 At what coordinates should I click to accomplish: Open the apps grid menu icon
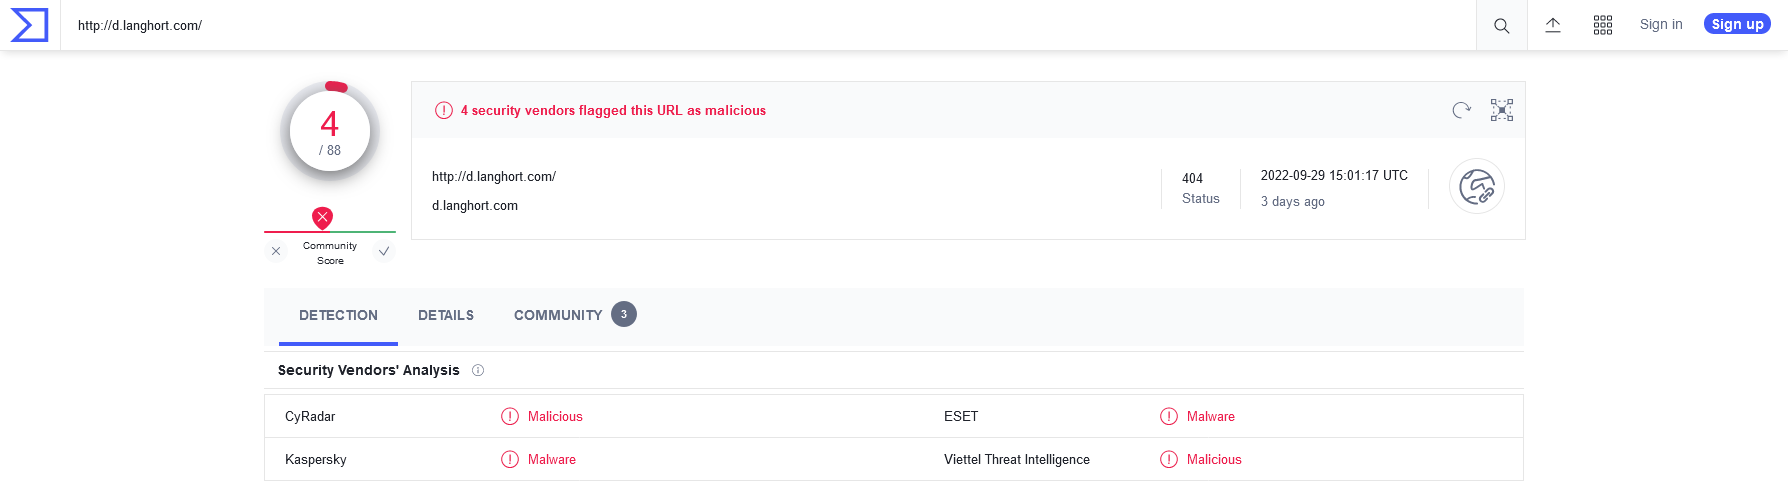pos(1603,25)
